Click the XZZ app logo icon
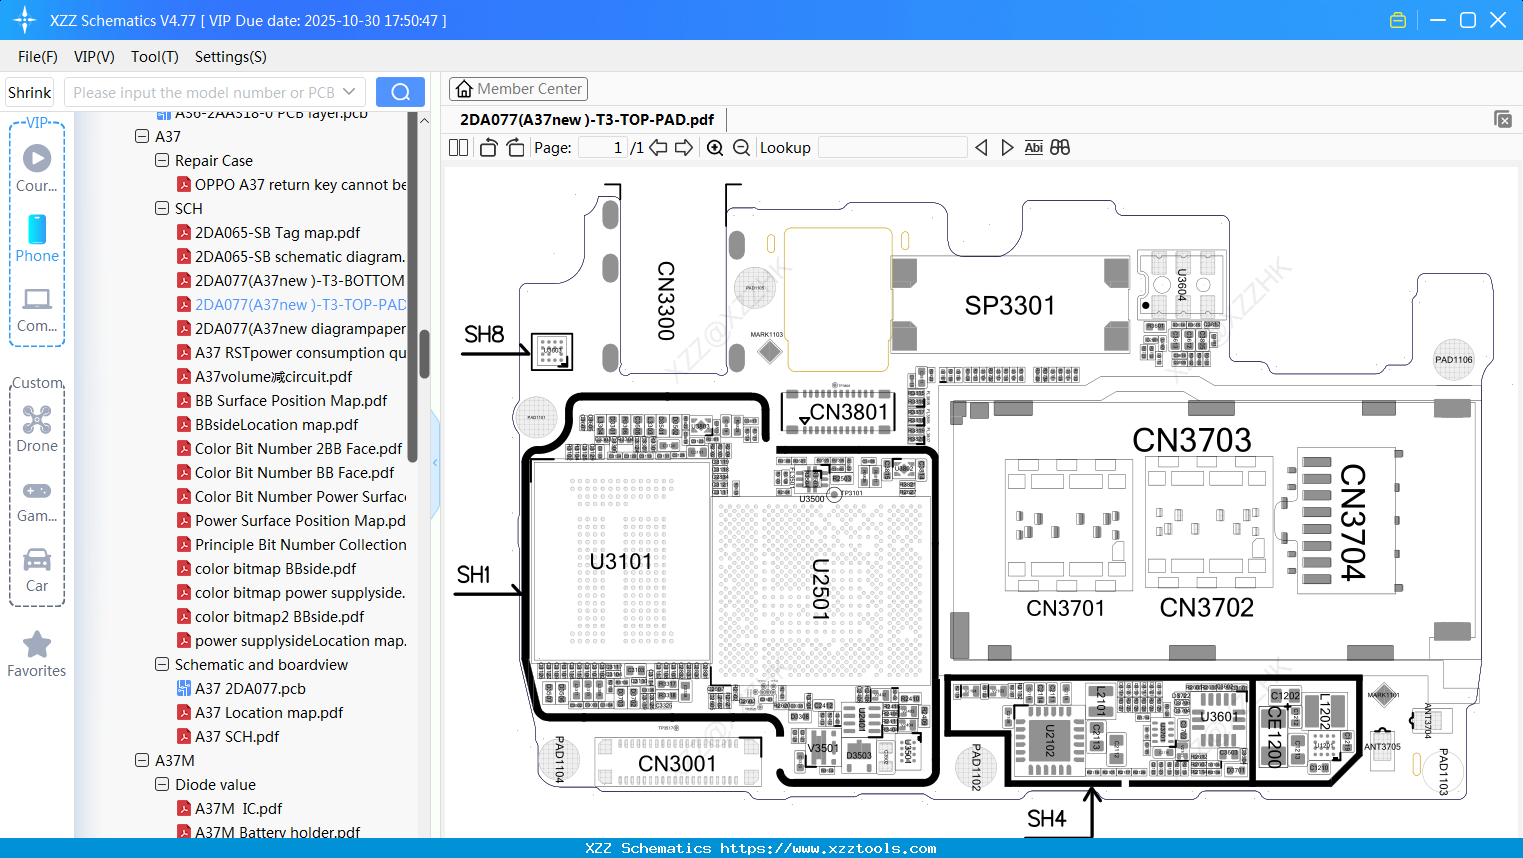 [25, 20]
